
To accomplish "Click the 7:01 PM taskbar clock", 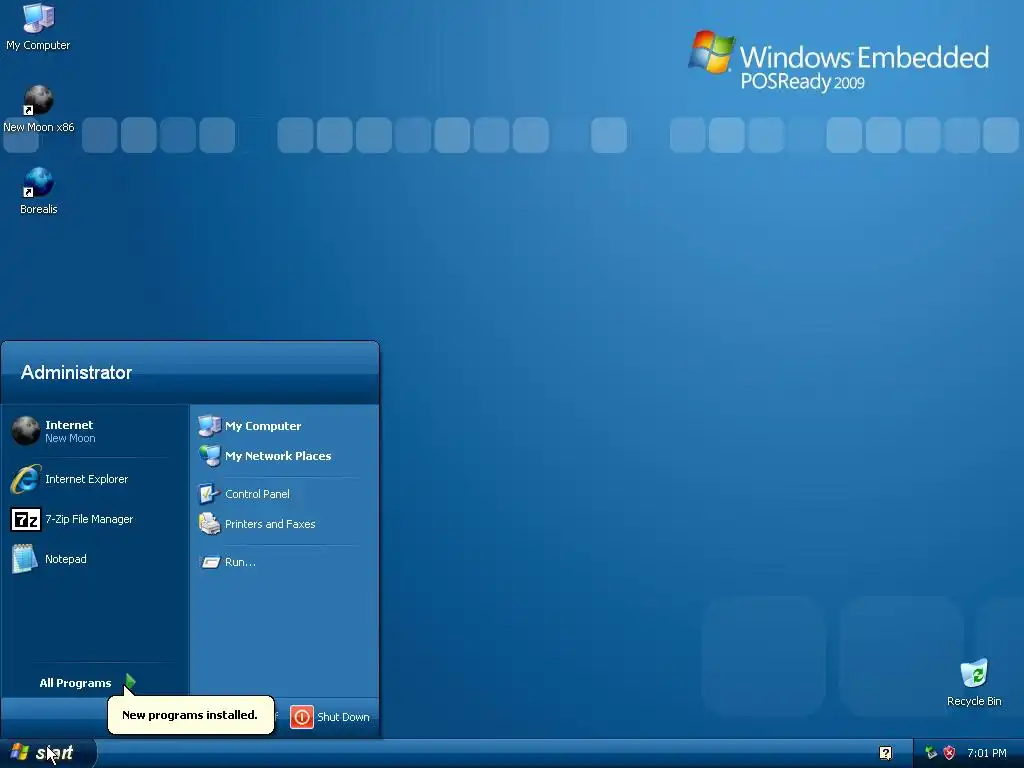I will point(987,753).
